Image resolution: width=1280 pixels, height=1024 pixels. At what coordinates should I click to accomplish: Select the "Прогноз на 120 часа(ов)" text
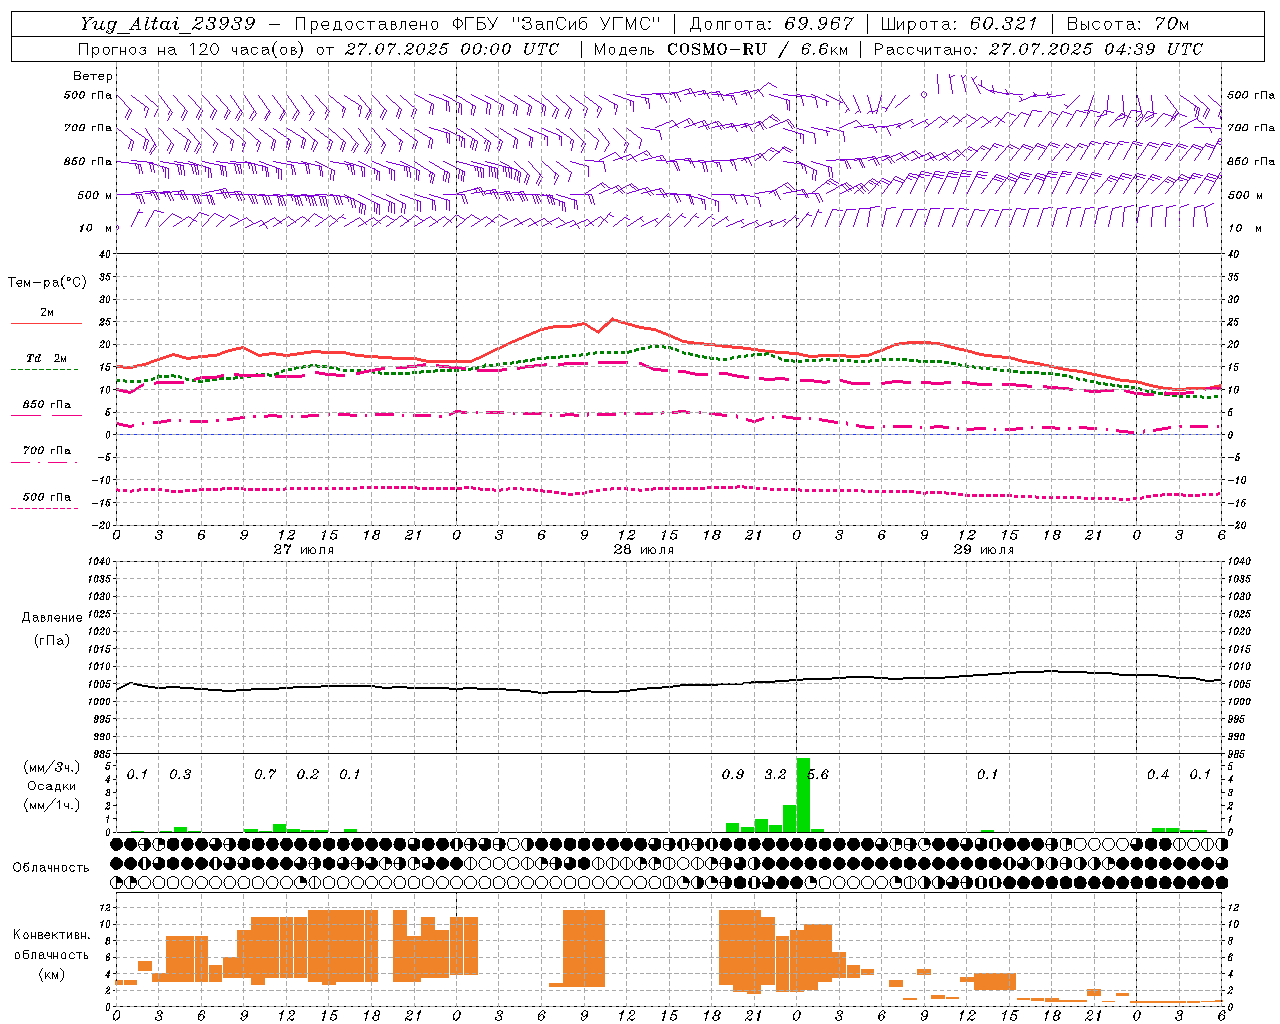tap(193, 49)
